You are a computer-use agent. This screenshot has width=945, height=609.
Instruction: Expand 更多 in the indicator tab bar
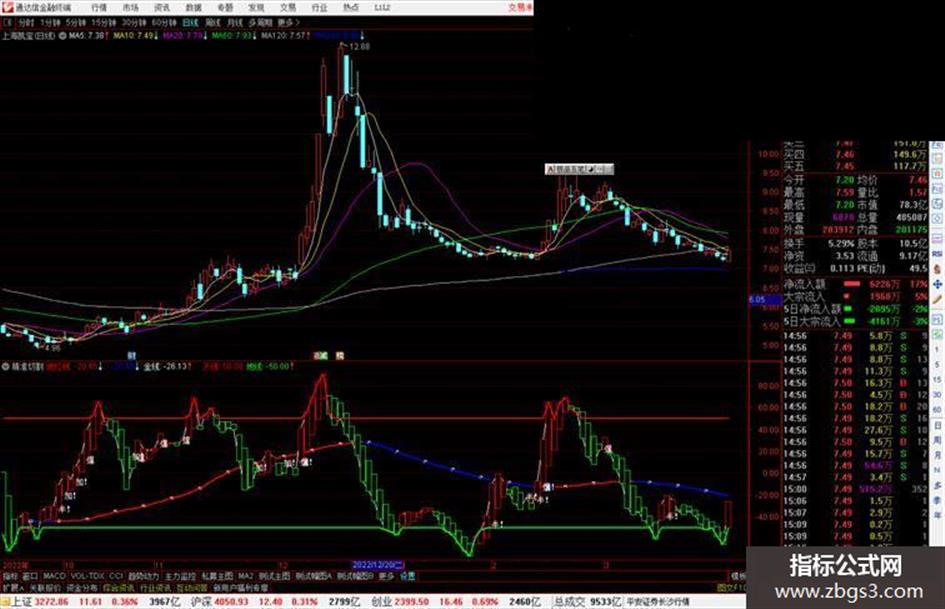(386, 576)
